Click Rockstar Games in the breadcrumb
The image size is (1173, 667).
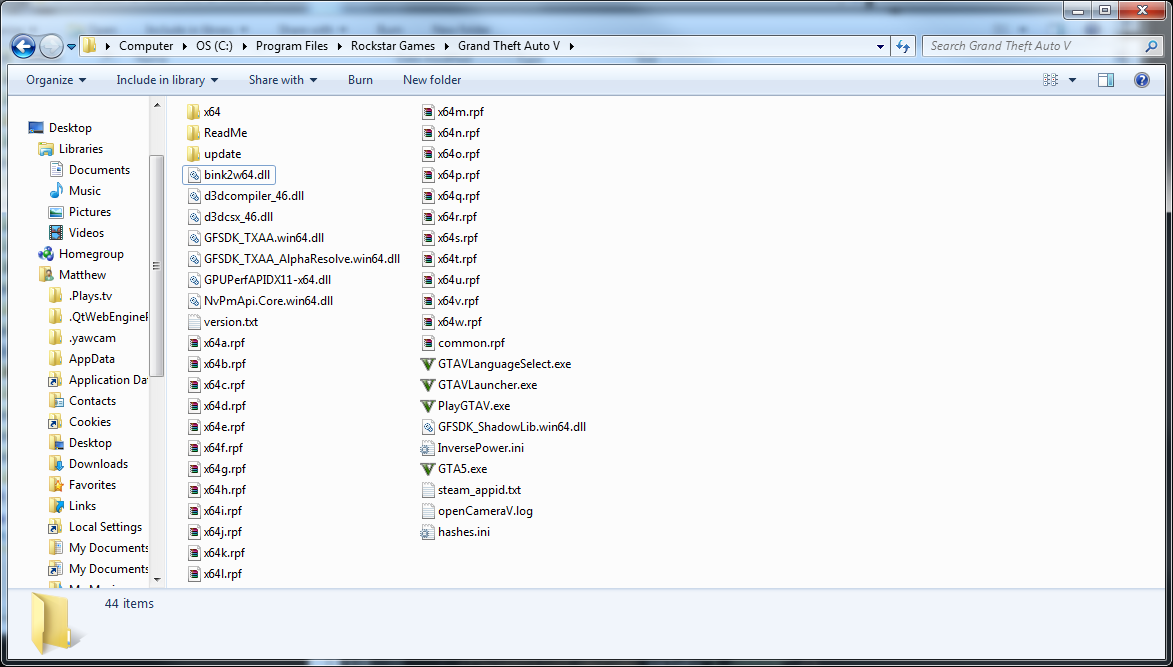[x=393, y=46]
